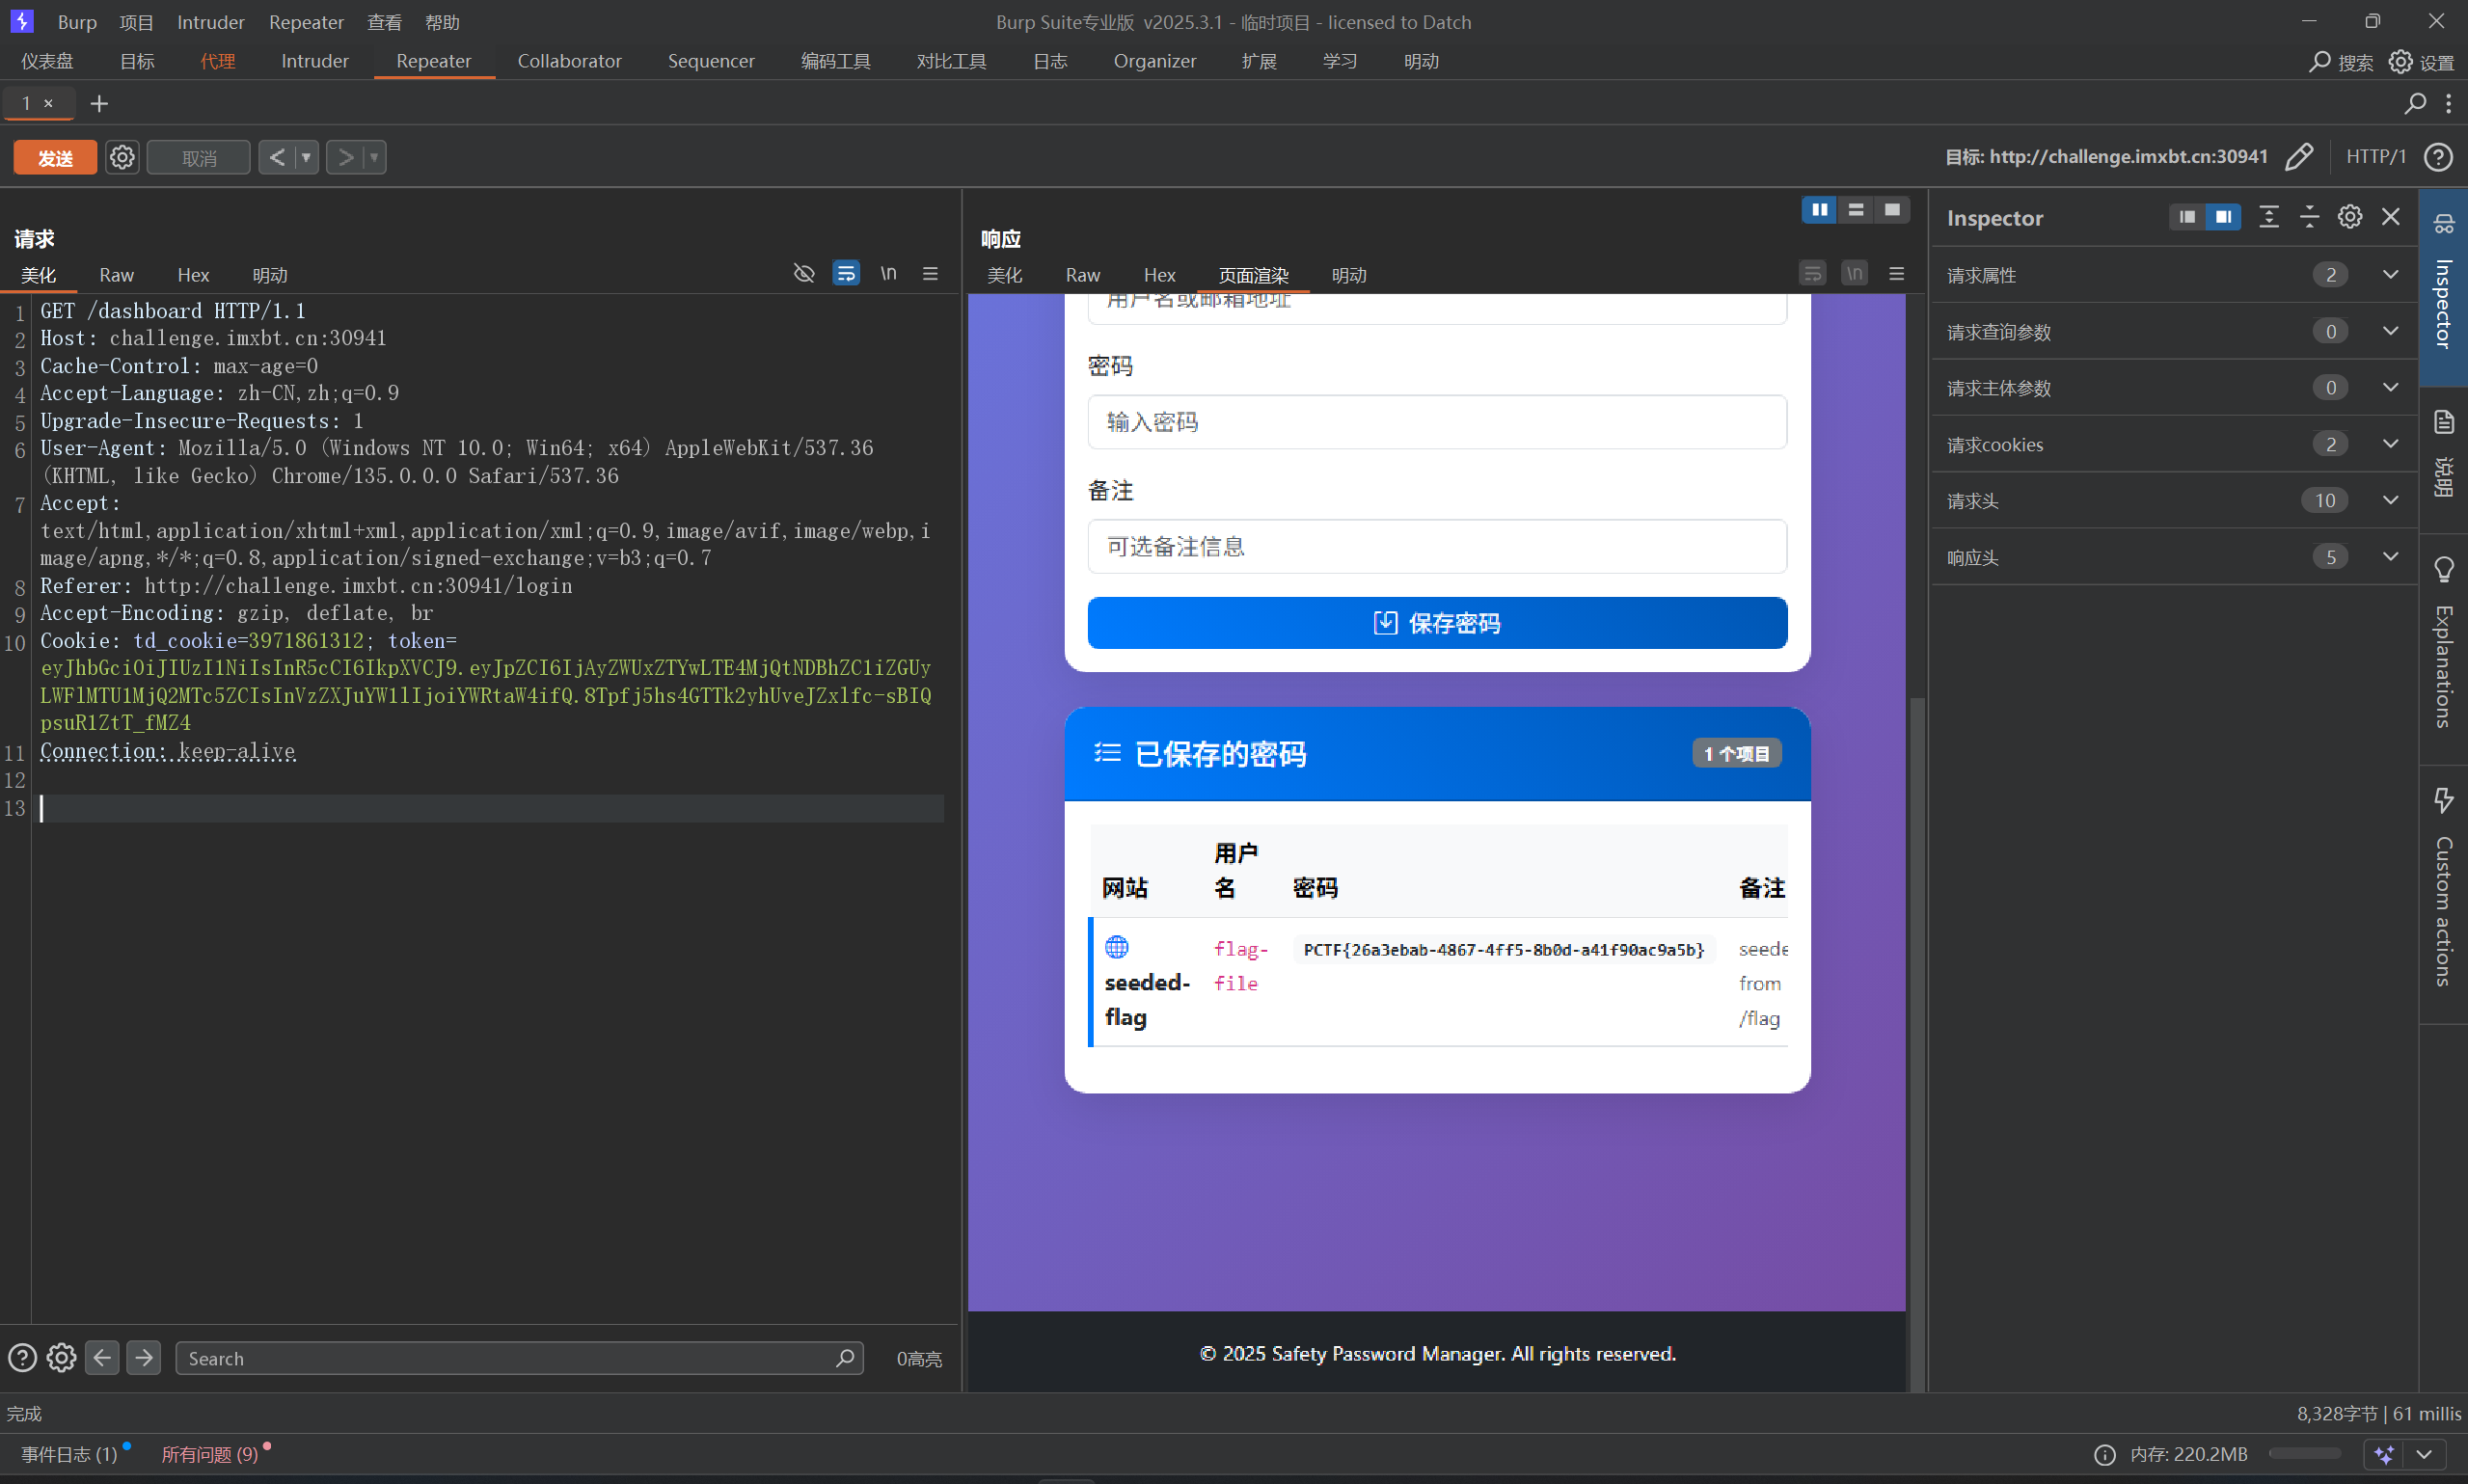Add a new Repeater tab
Screen dimensions: 2468x1484
point(99,103)
